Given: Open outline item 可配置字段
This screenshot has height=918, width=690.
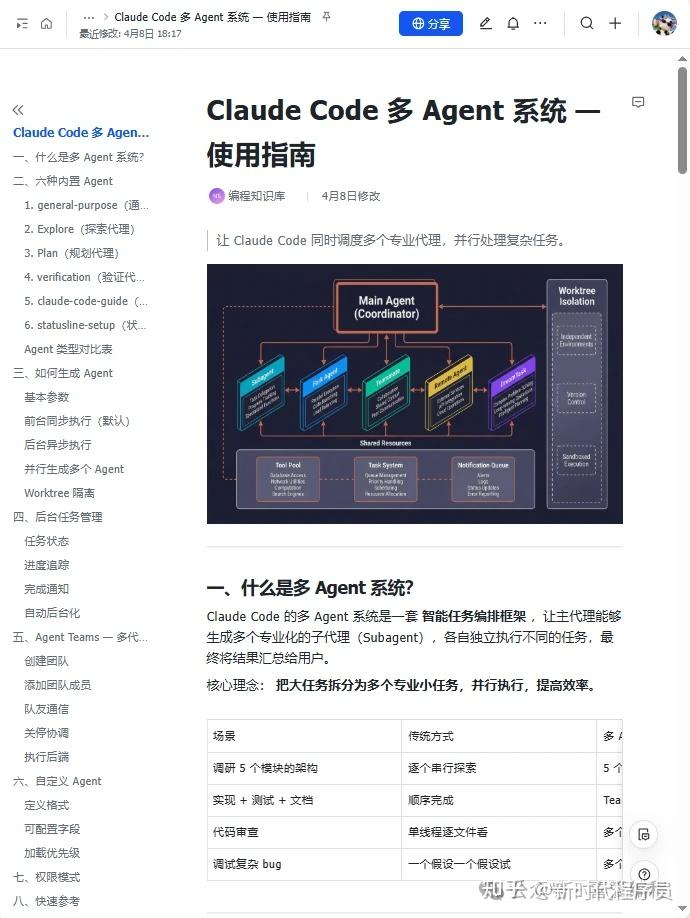Looking at the screenshot, I should point(52,829).
